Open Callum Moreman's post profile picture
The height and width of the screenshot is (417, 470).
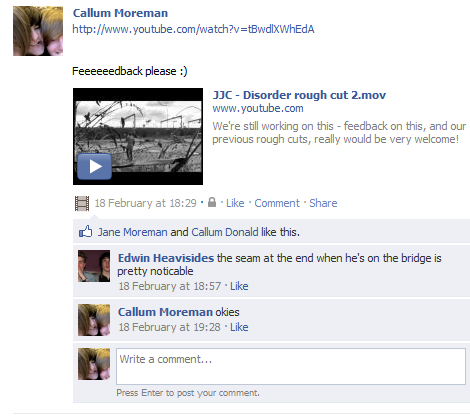[x=38, y=31]
